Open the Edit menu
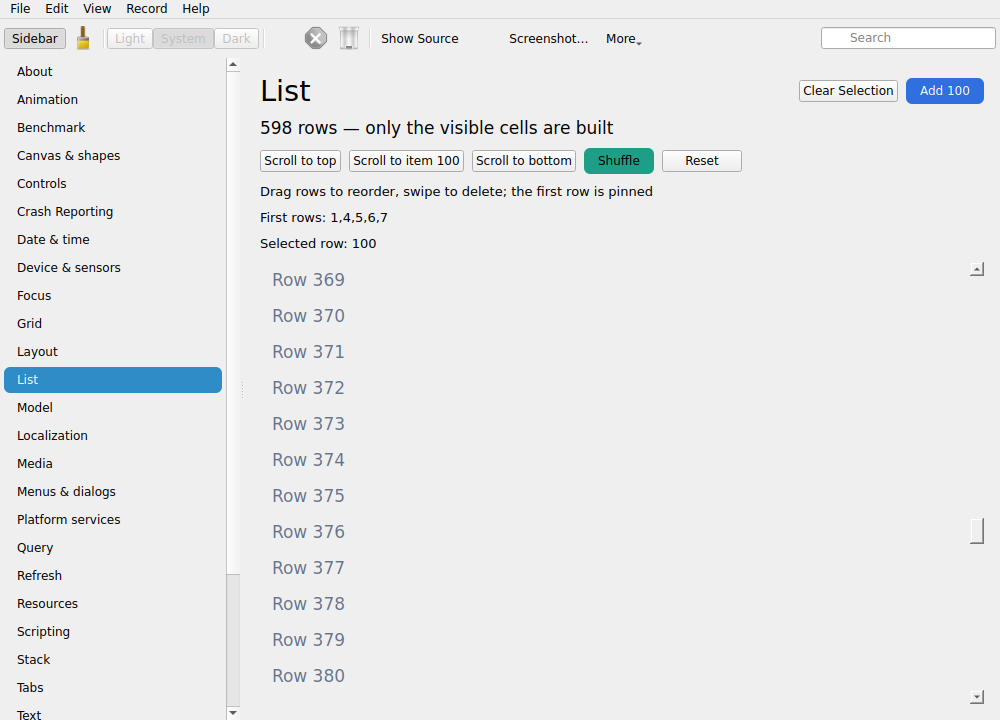Viewport: 1000px width, 720px height. pyautogui.click(x=57, y=9)
